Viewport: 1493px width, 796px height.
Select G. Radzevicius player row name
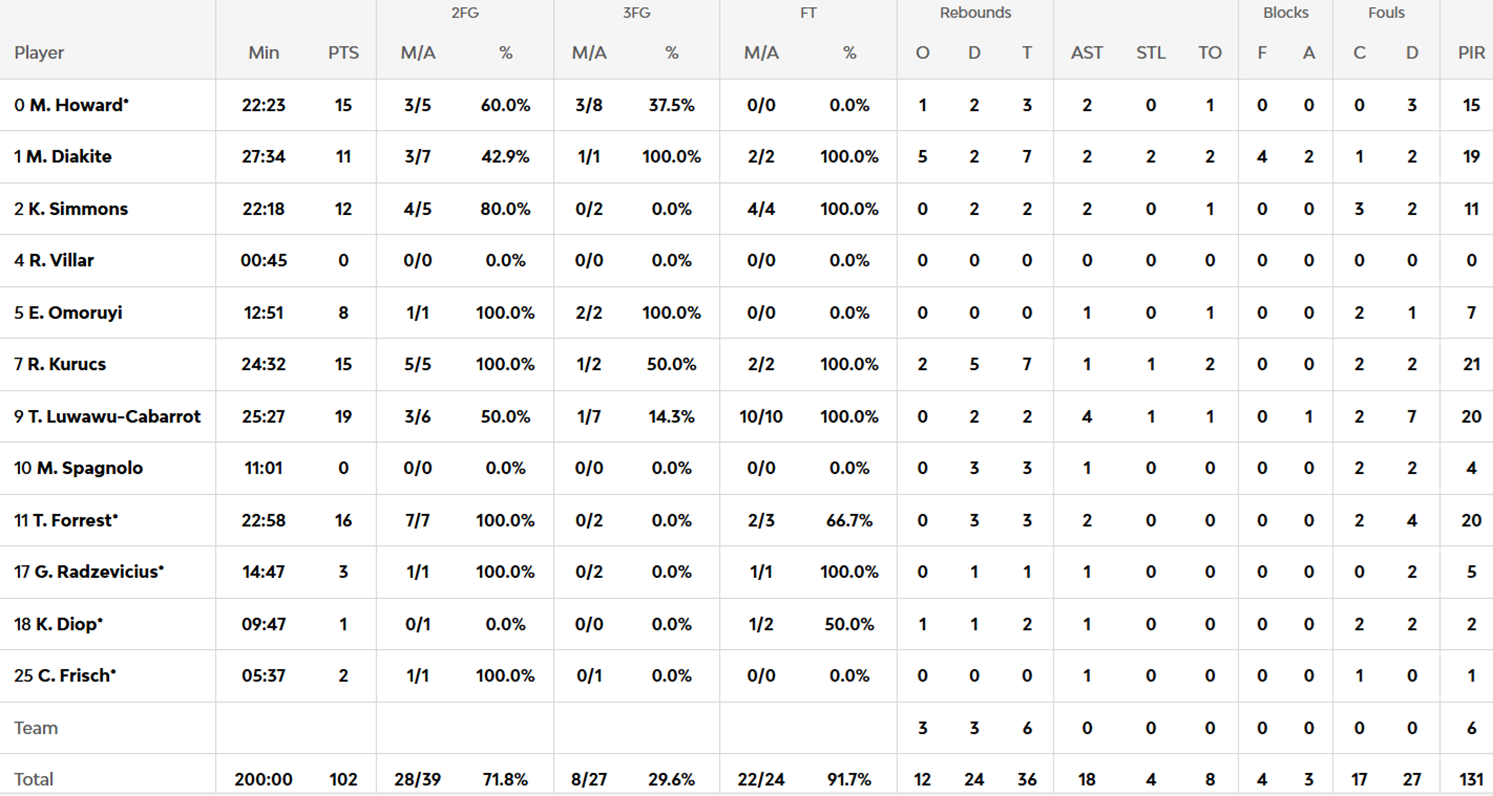click(97, 572)
